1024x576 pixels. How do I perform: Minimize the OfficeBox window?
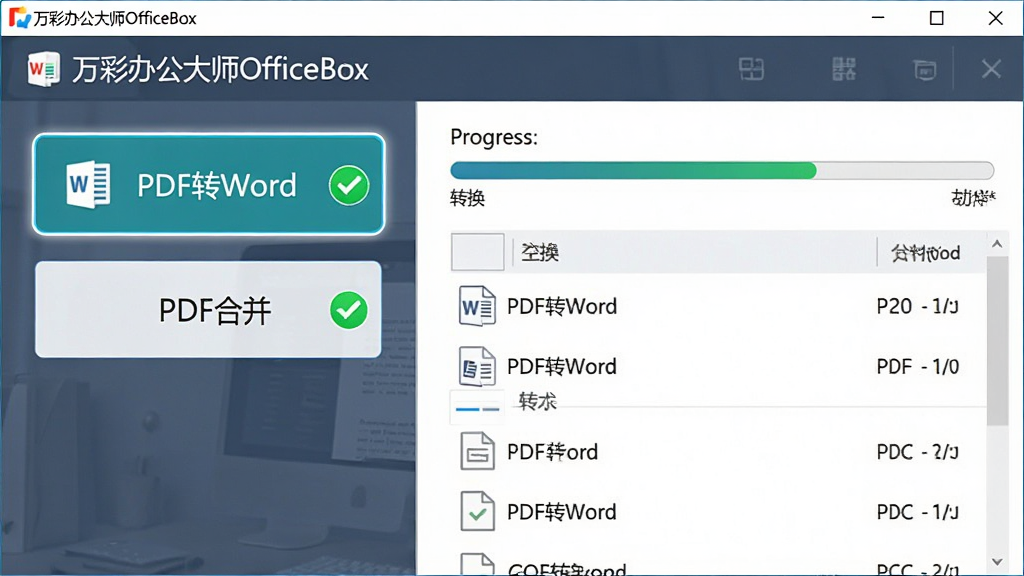click(878, 18)
